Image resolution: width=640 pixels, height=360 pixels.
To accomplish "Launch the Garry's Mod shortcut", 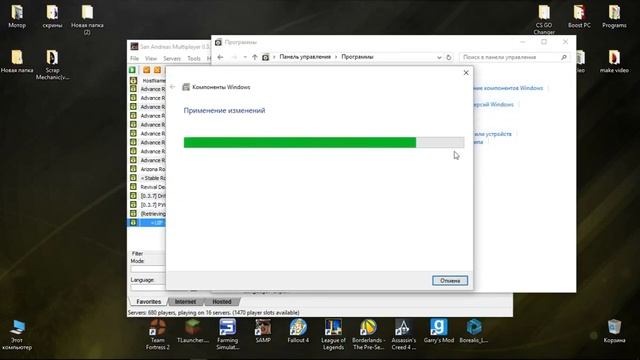I will [439, 331].
